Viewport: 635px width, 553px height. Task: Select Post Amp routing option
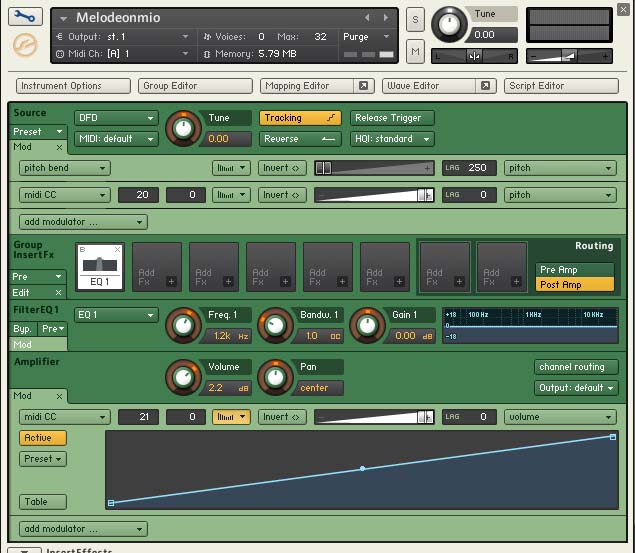click(x=575, y=284)
